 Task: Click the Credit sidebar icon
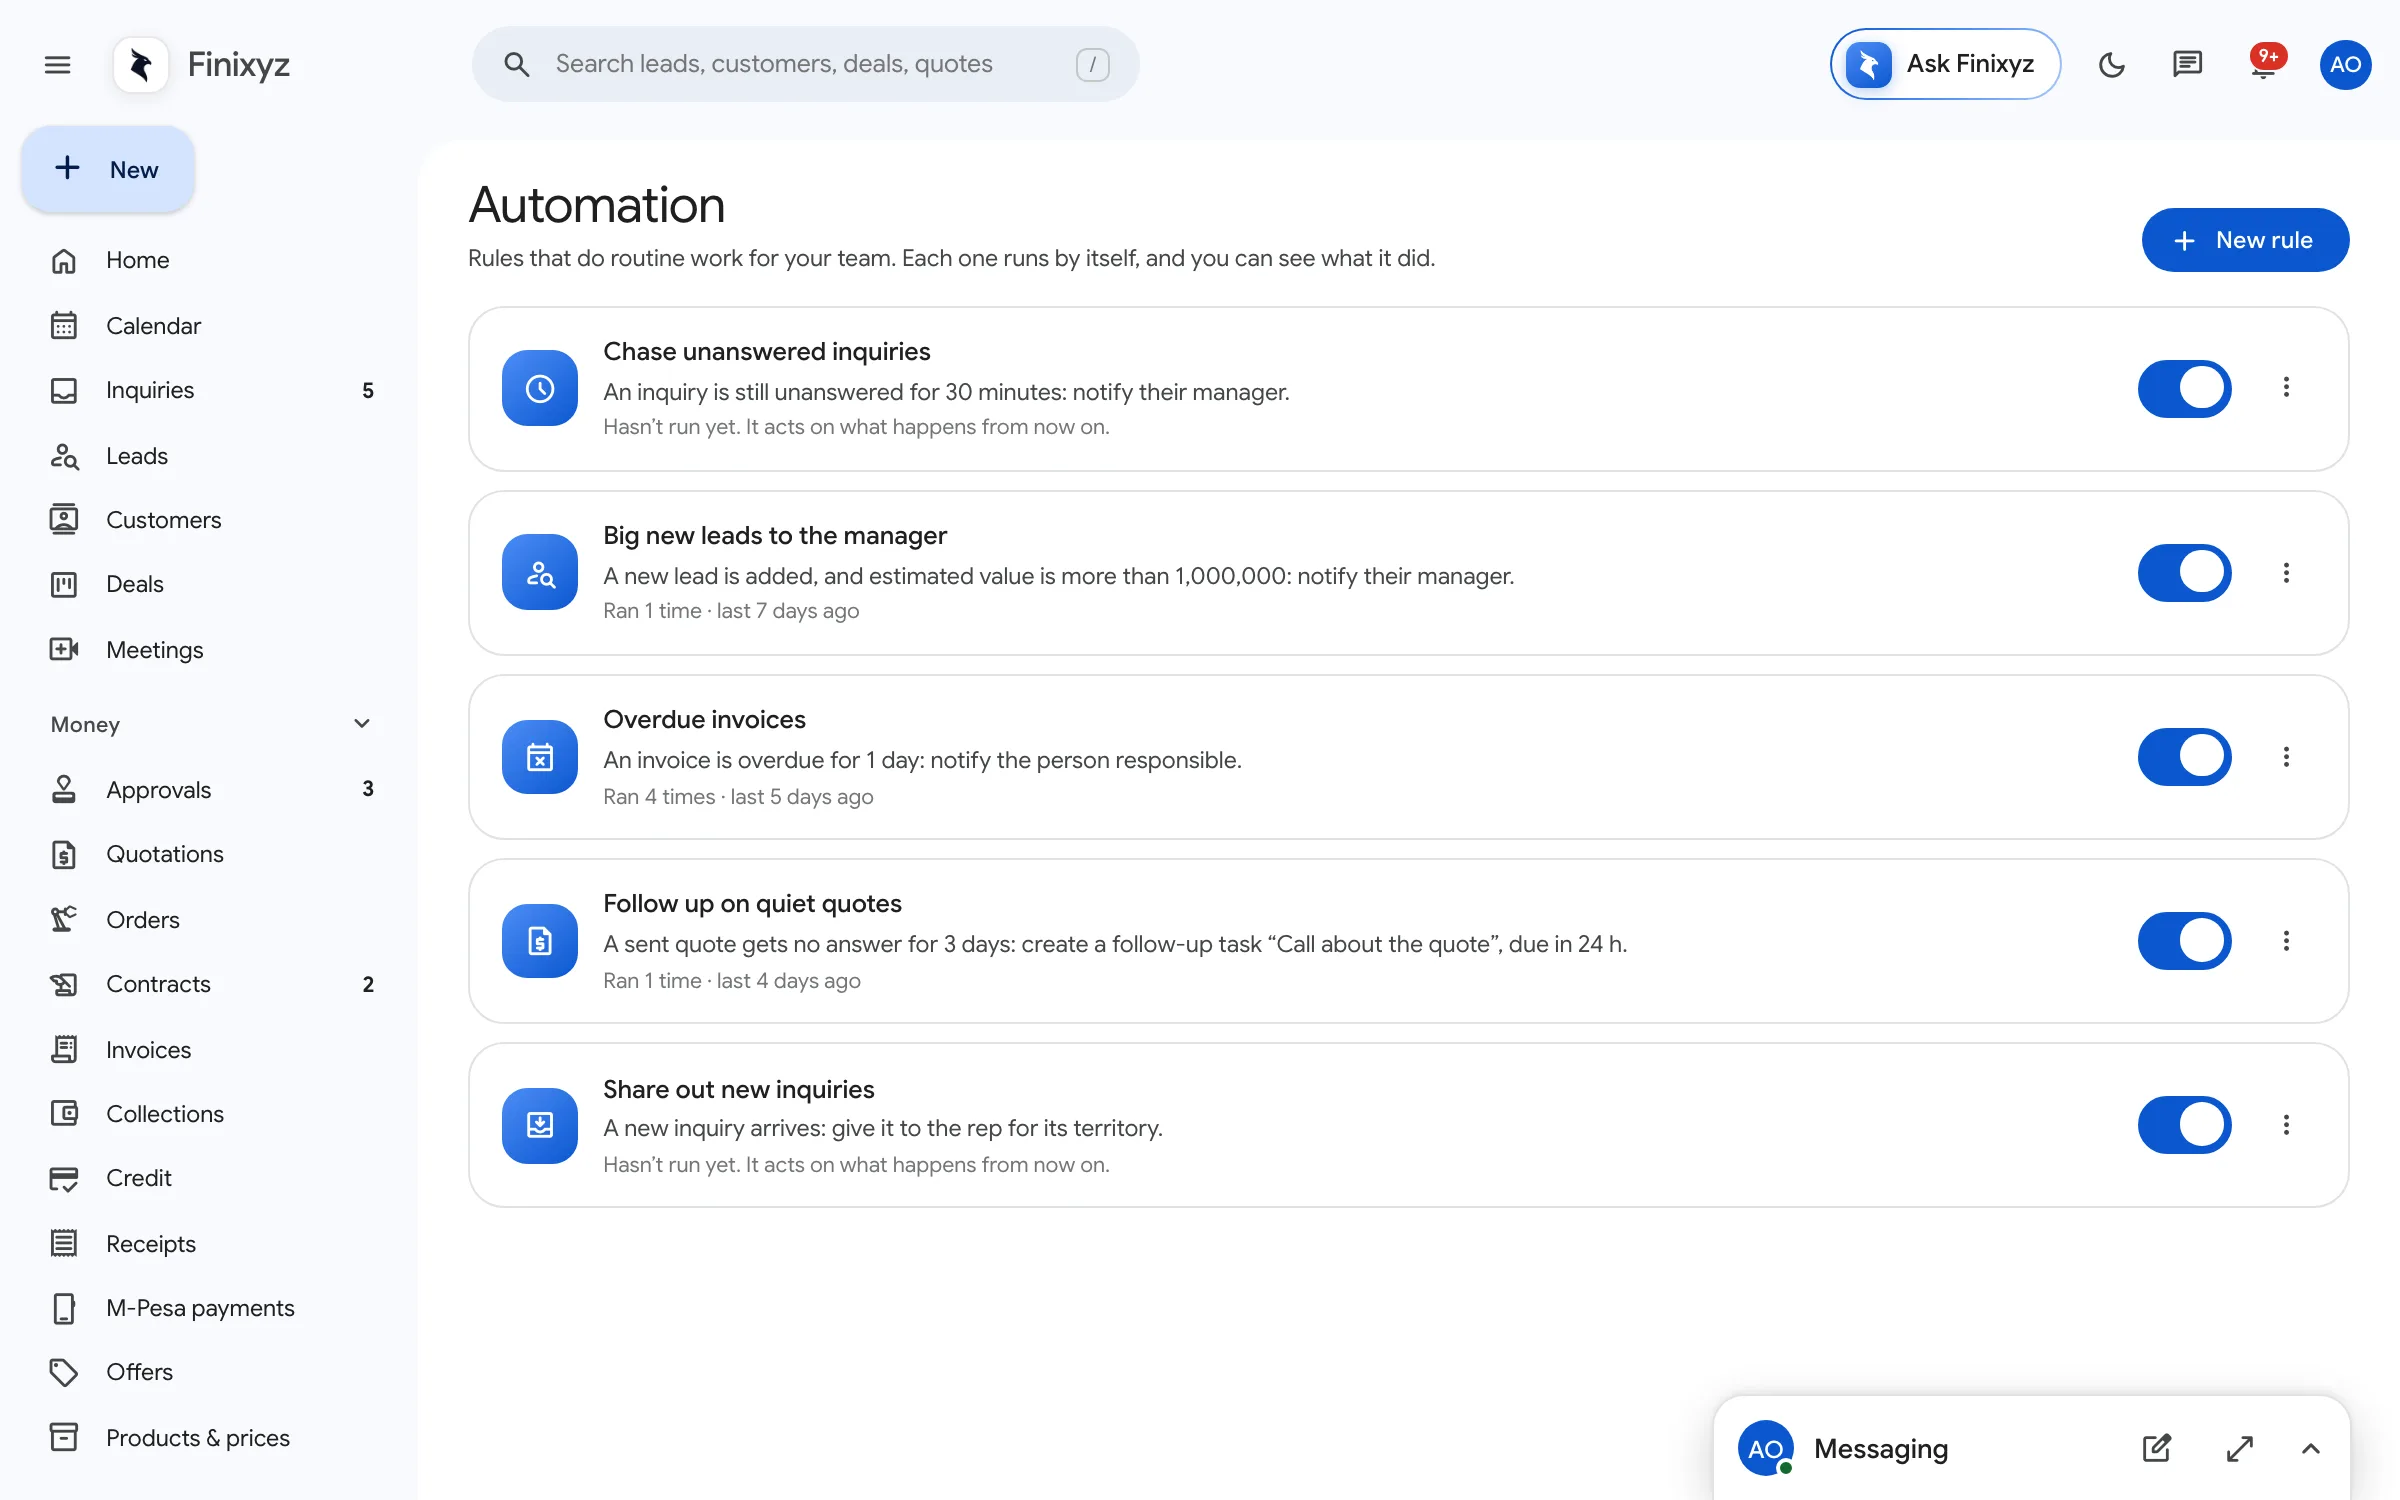[64, 1178]
